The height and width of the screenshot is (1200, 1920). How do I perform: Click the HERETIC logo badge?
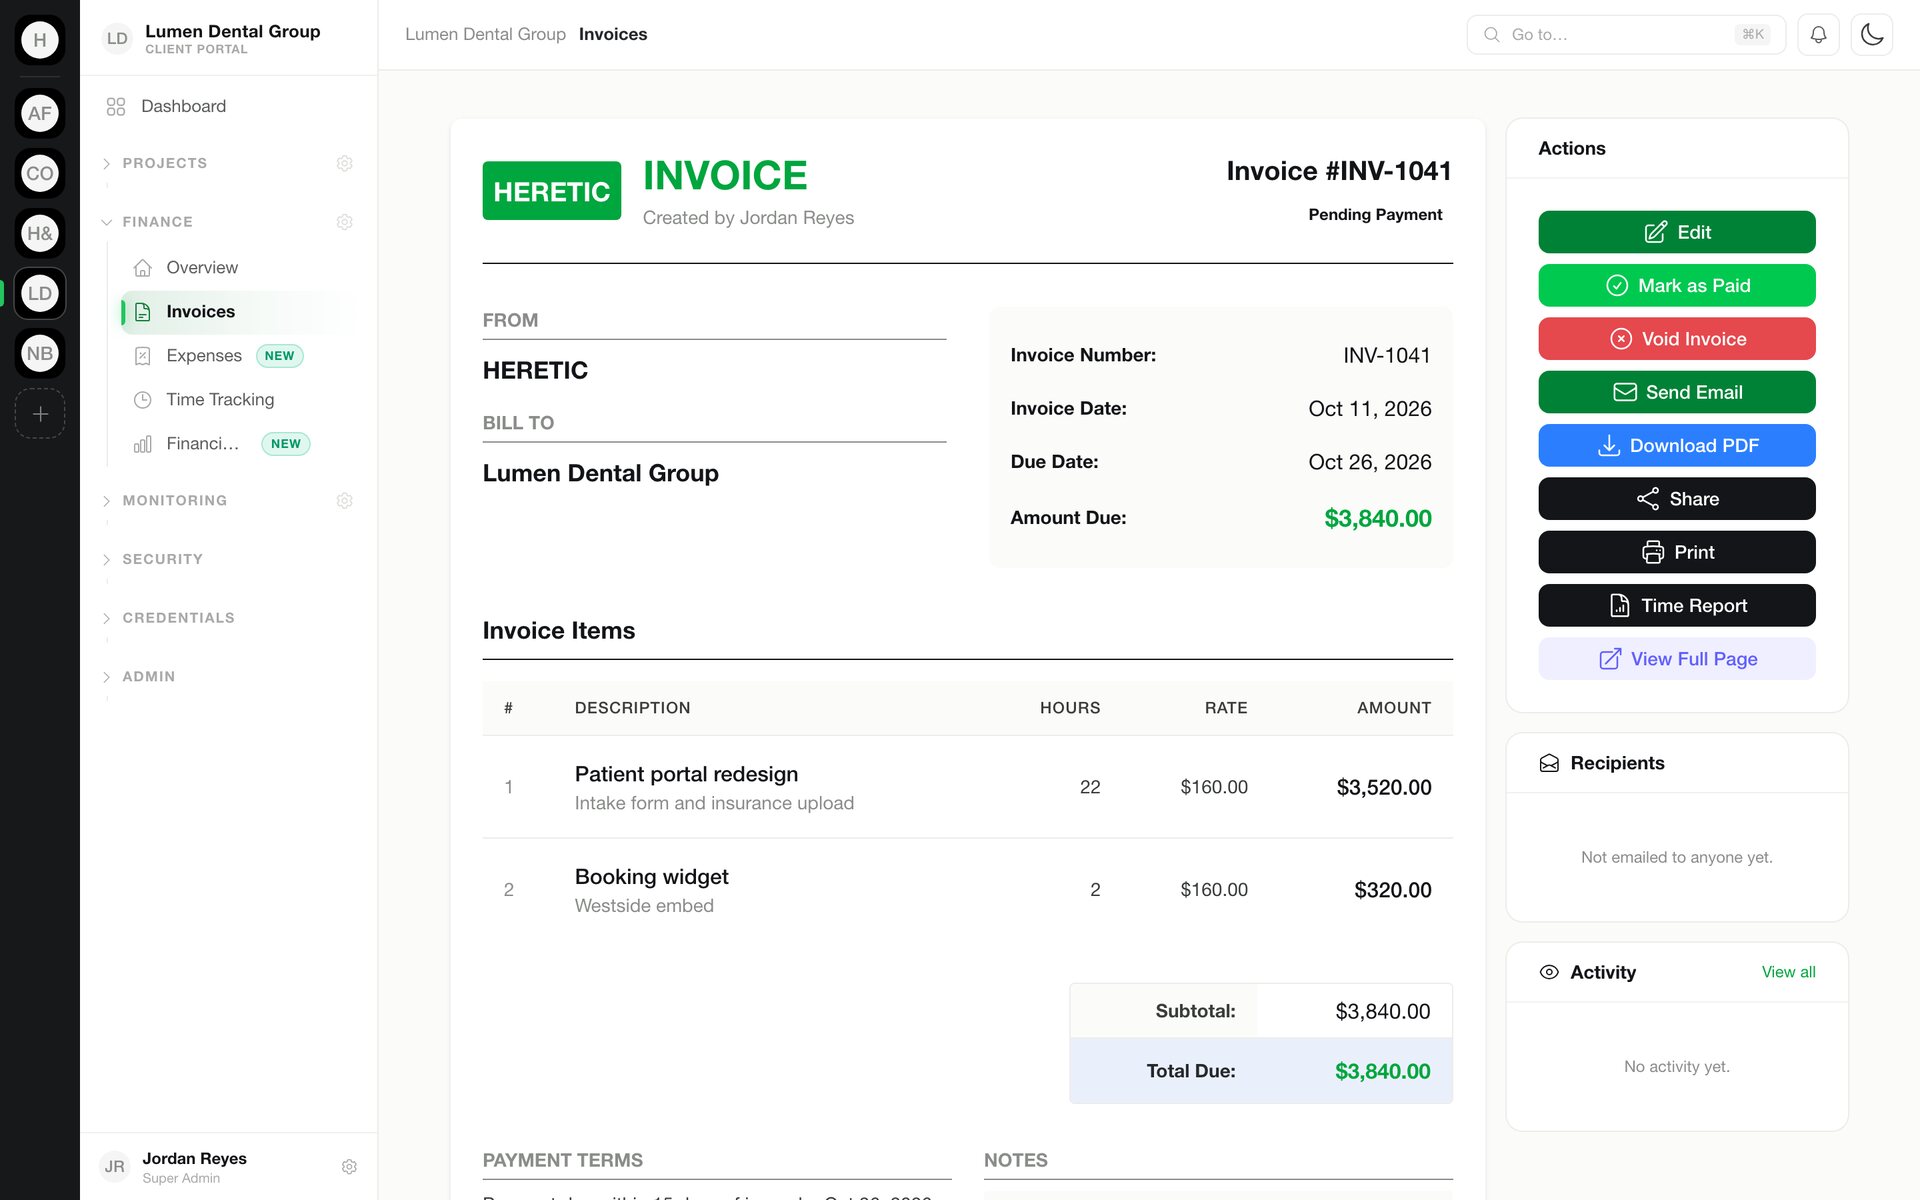coord(552,191)
